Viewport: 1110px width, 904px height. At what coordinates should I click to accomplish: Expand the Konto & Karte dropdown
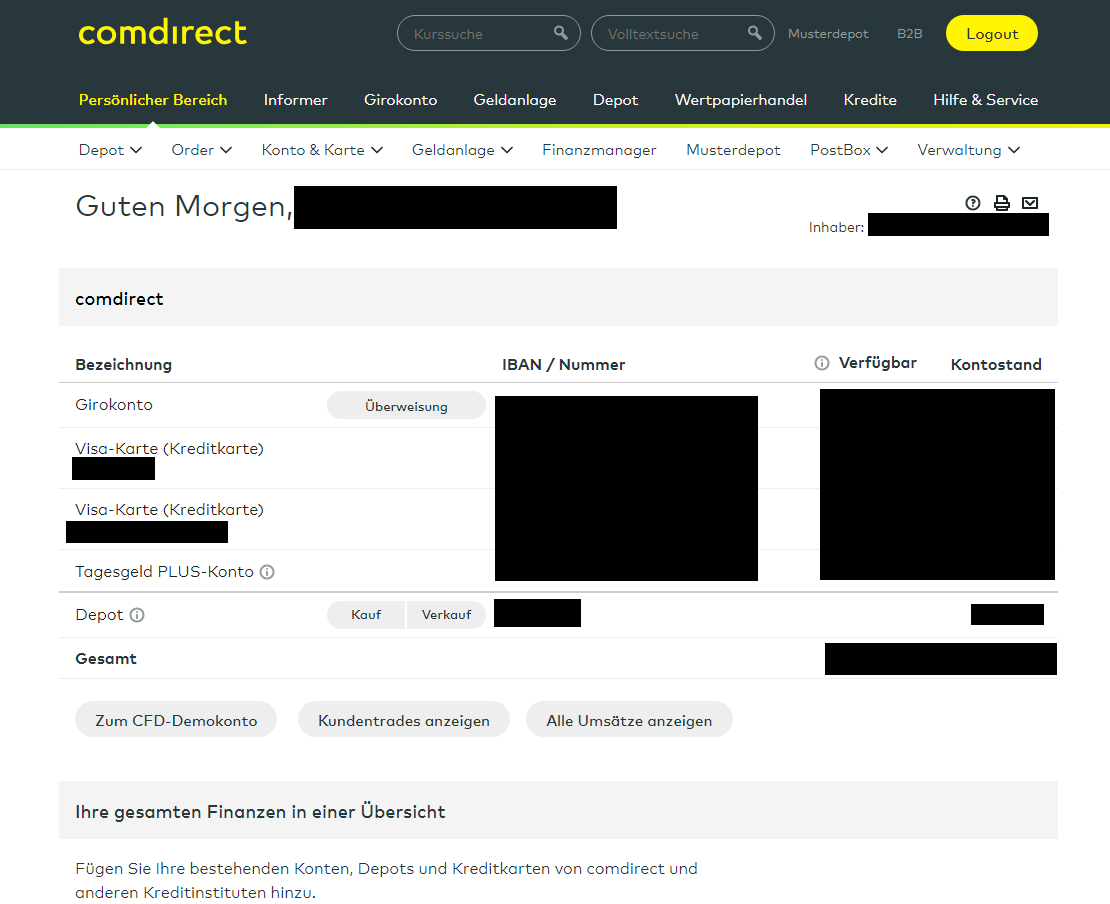pyautogui.click(x=322, y=149)
